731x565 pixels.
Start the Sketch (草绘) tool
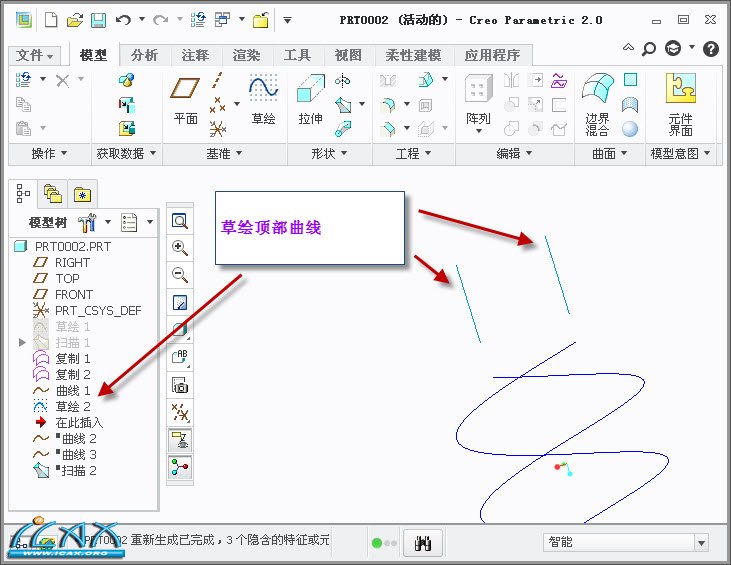pyautogui.click(x=263, y=99)
